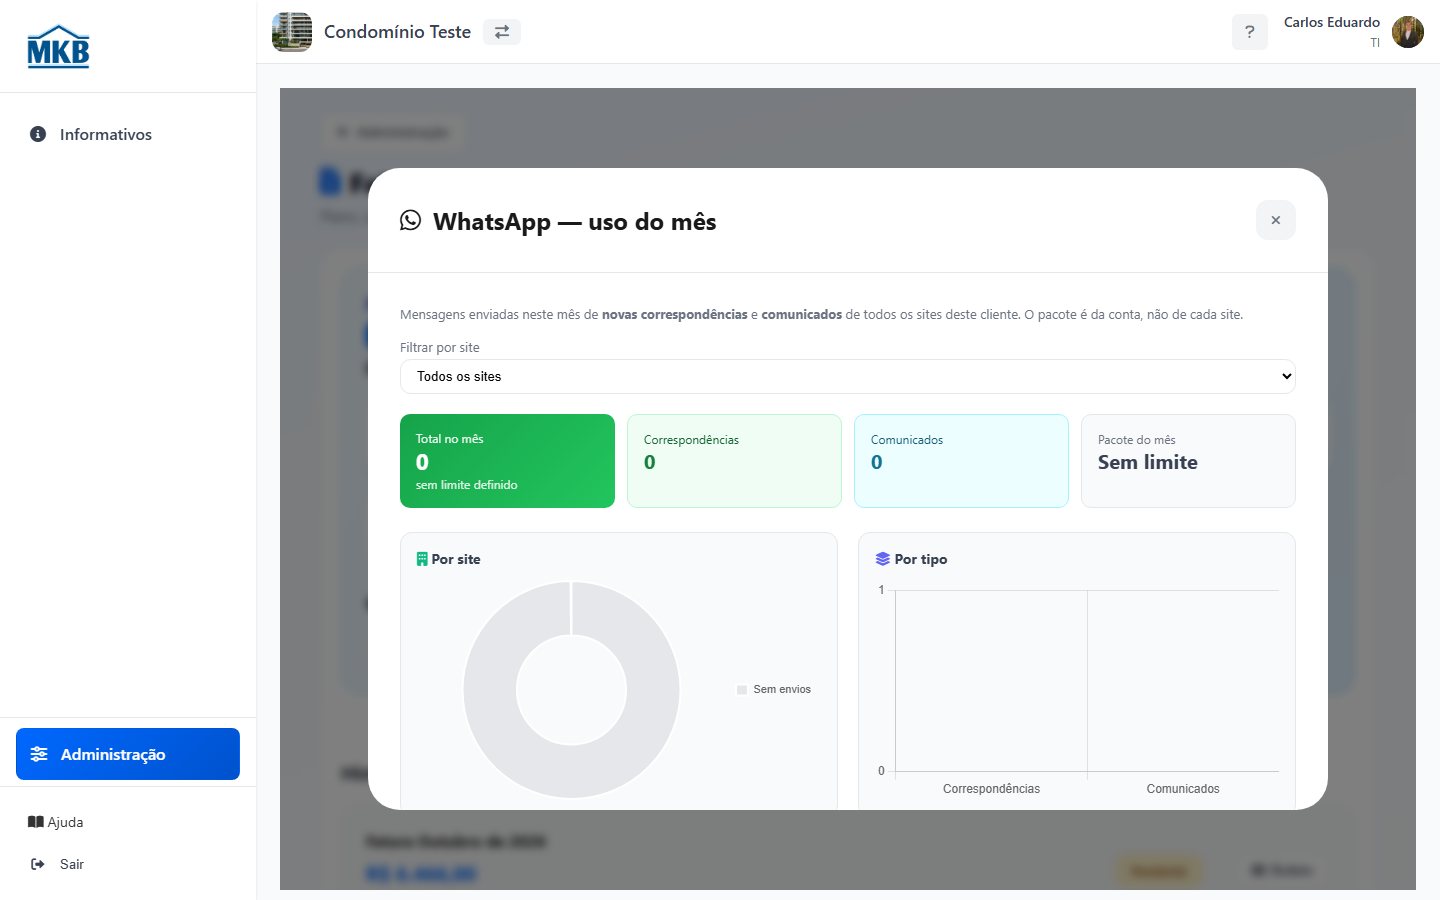
Task: Click the MKB logo
Action: click(x=58, y=47)
